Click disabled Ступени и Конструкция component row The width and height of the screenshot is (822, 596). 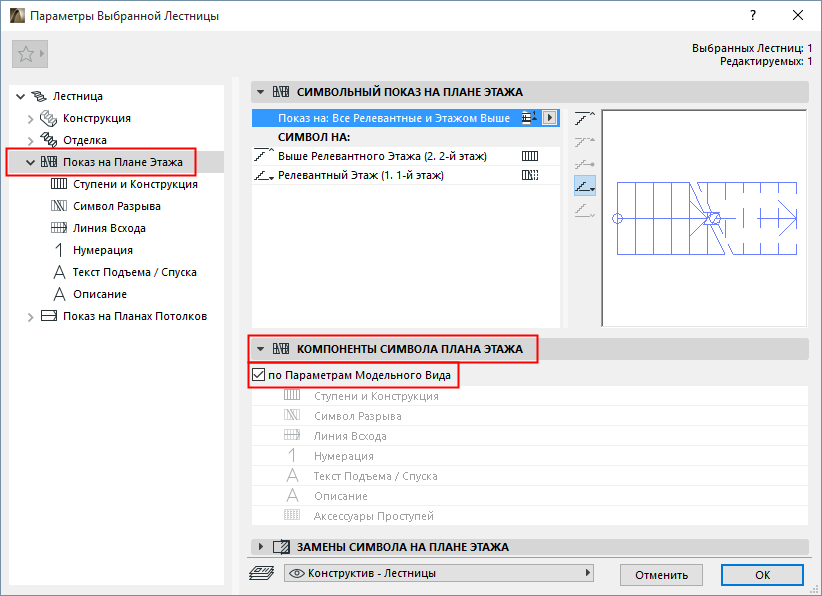pos(529,396)
